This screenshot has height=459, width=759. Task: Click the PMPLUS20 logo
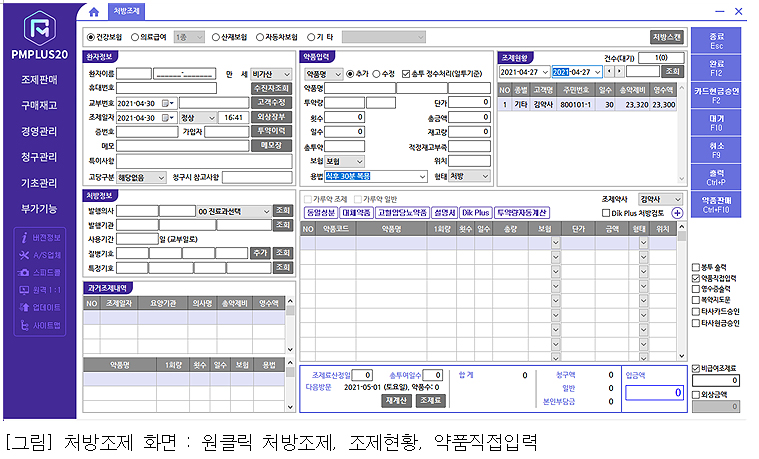coord(40,36)
